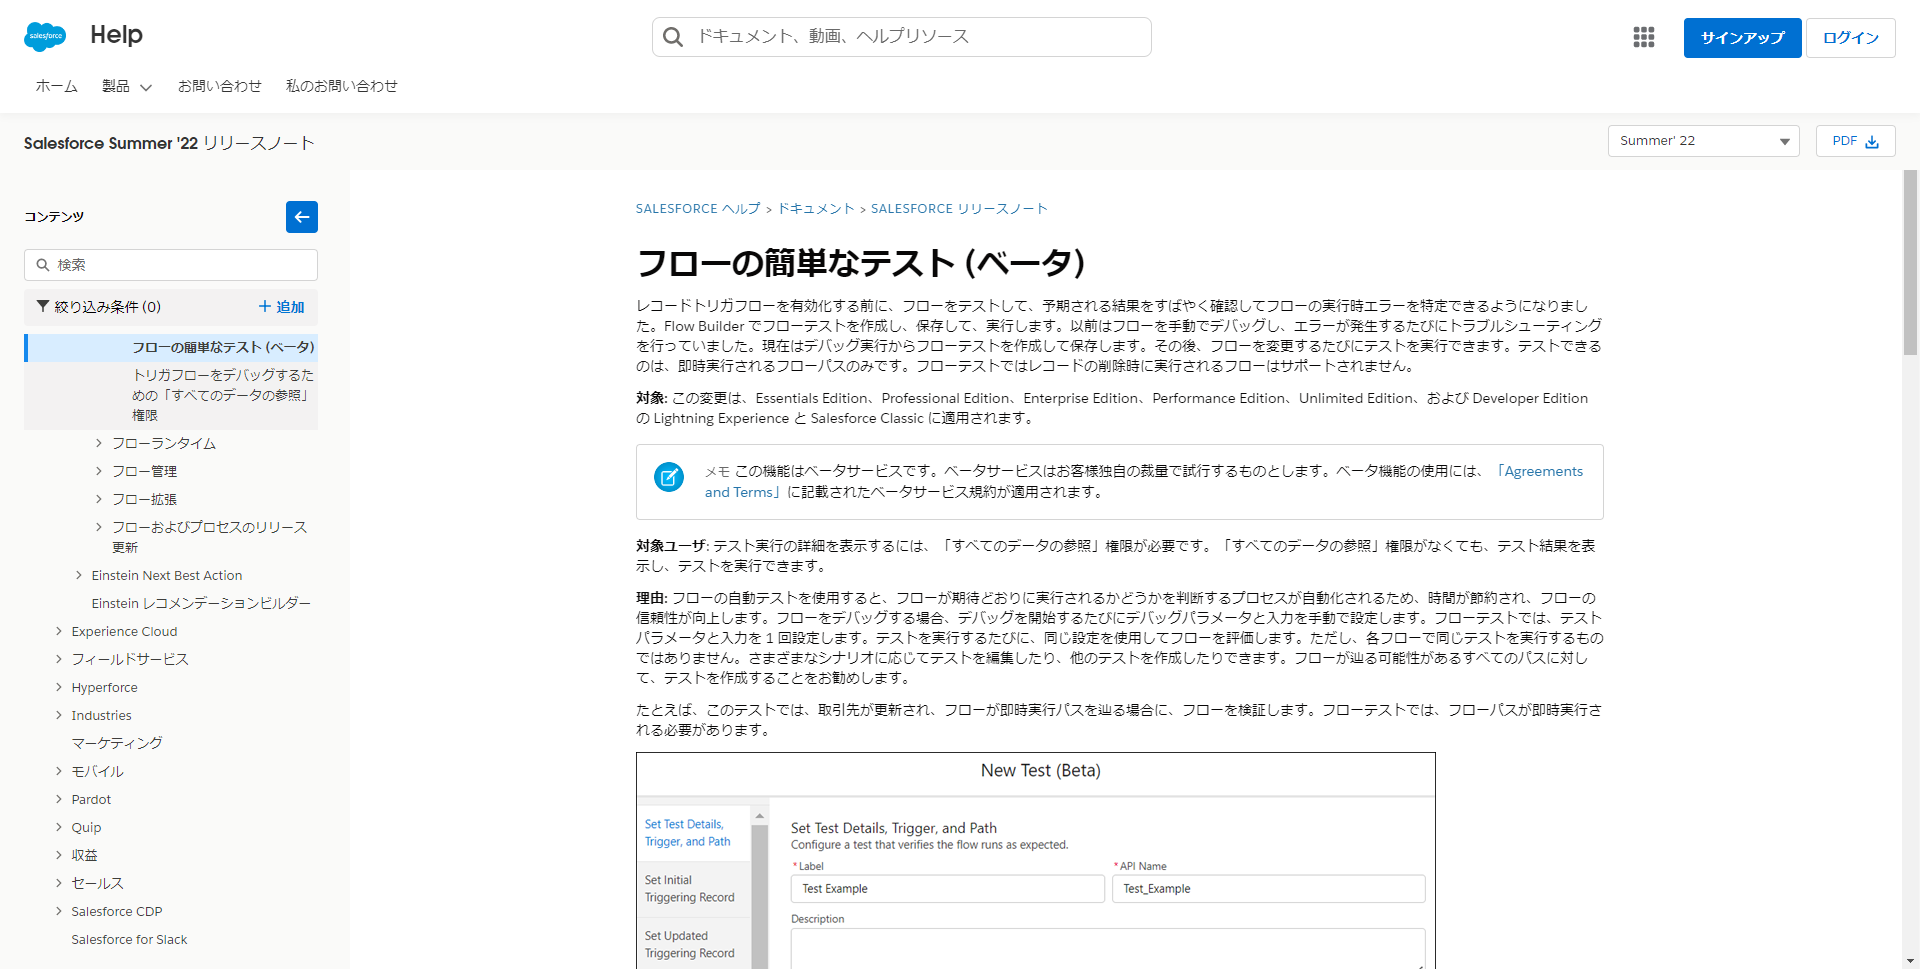Open the ホーム menu item
This screenshot has width=1920, height=969.
(x=57, y=86)
